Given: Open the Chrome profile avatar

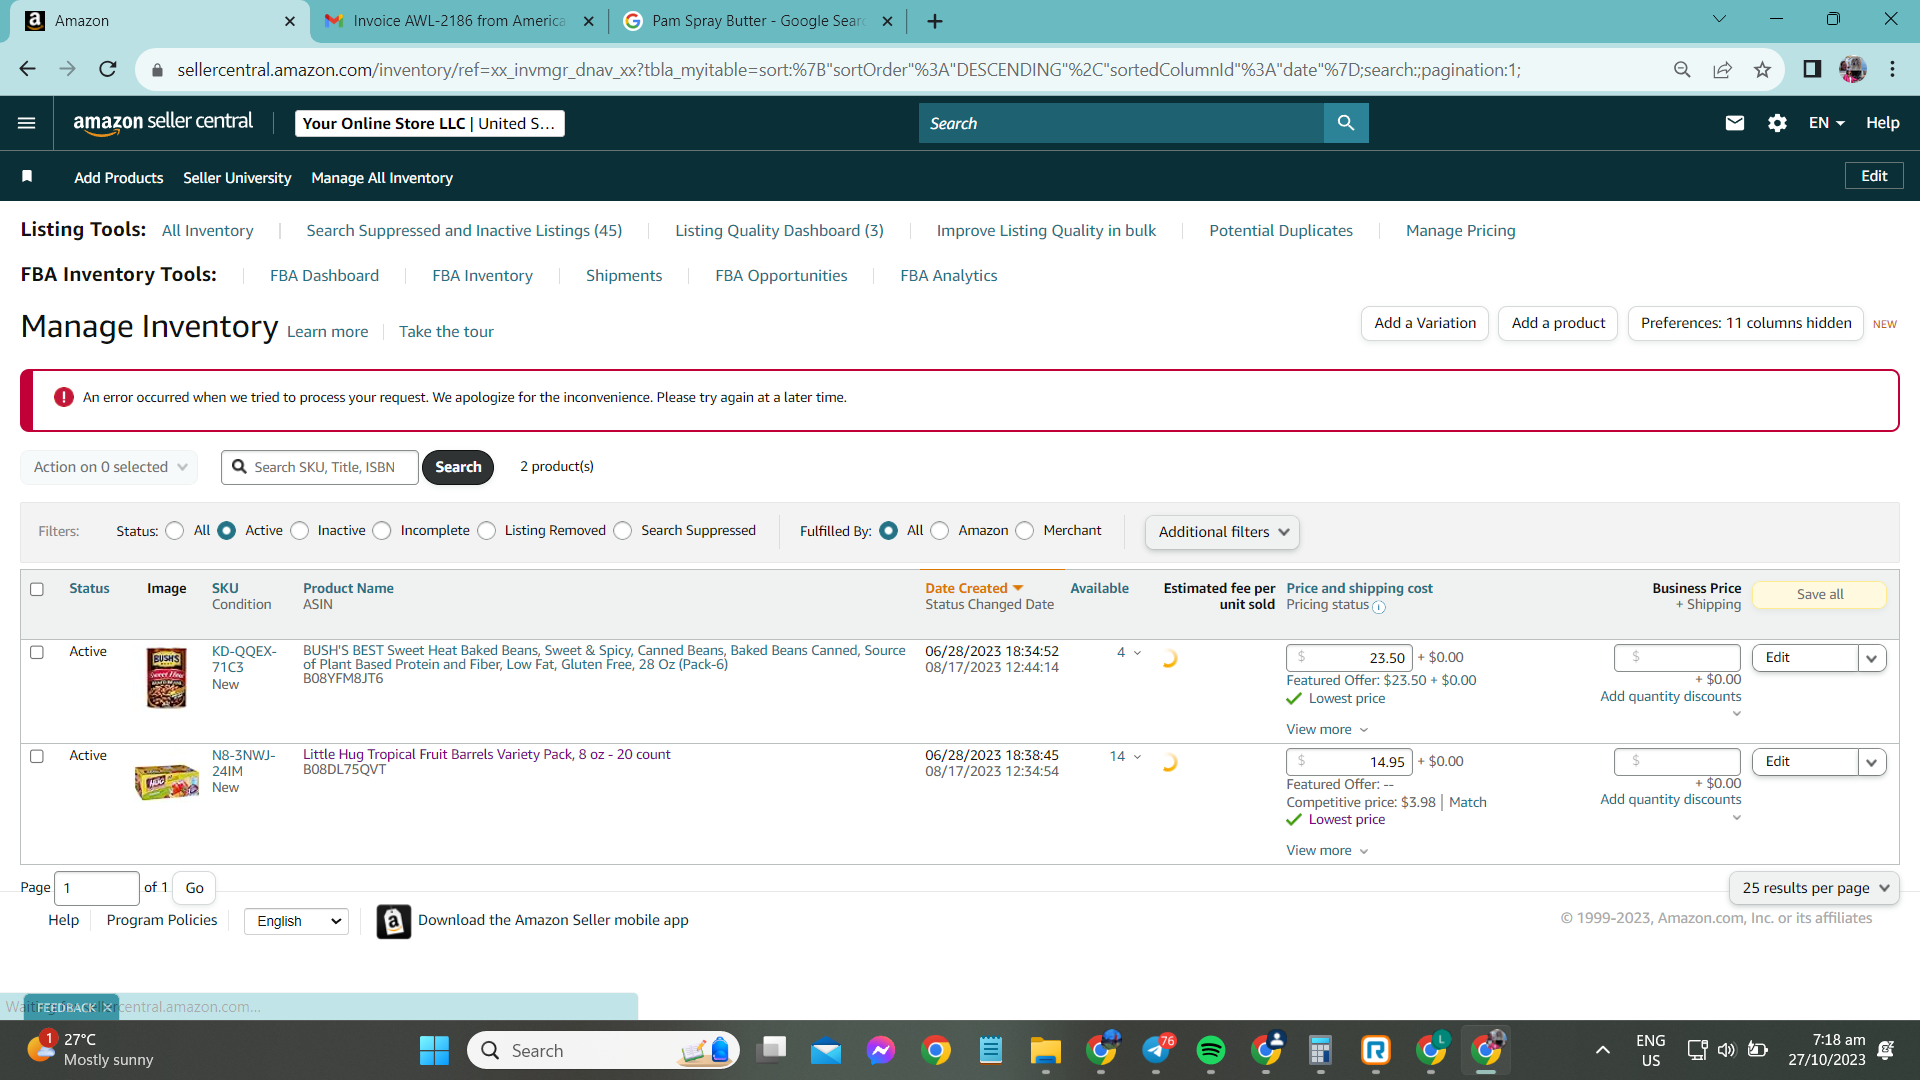Looking at the screenshot, I should click(1853, 69).
